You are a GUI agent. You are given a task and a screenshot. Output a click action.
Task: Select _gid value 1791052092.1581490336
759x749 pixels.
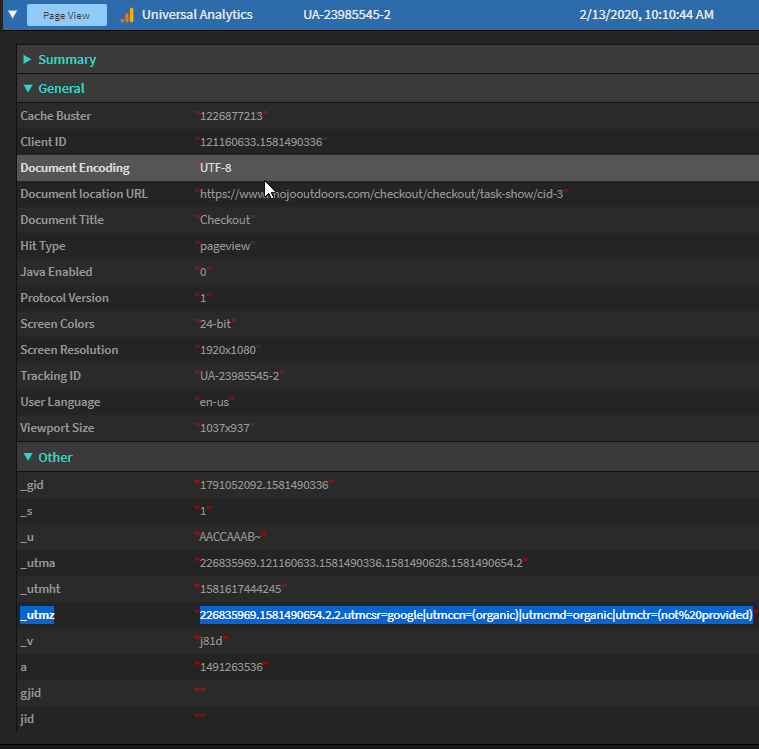point(264,485)
